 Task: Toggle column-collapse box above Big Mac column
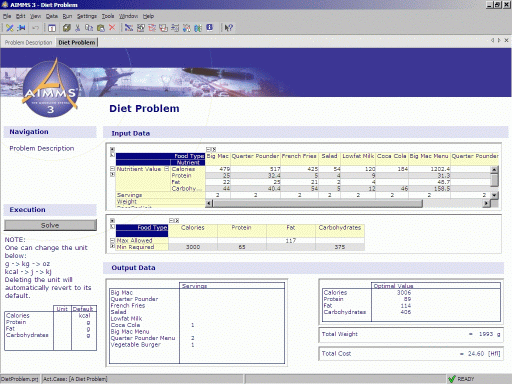(x=208, y=149)
